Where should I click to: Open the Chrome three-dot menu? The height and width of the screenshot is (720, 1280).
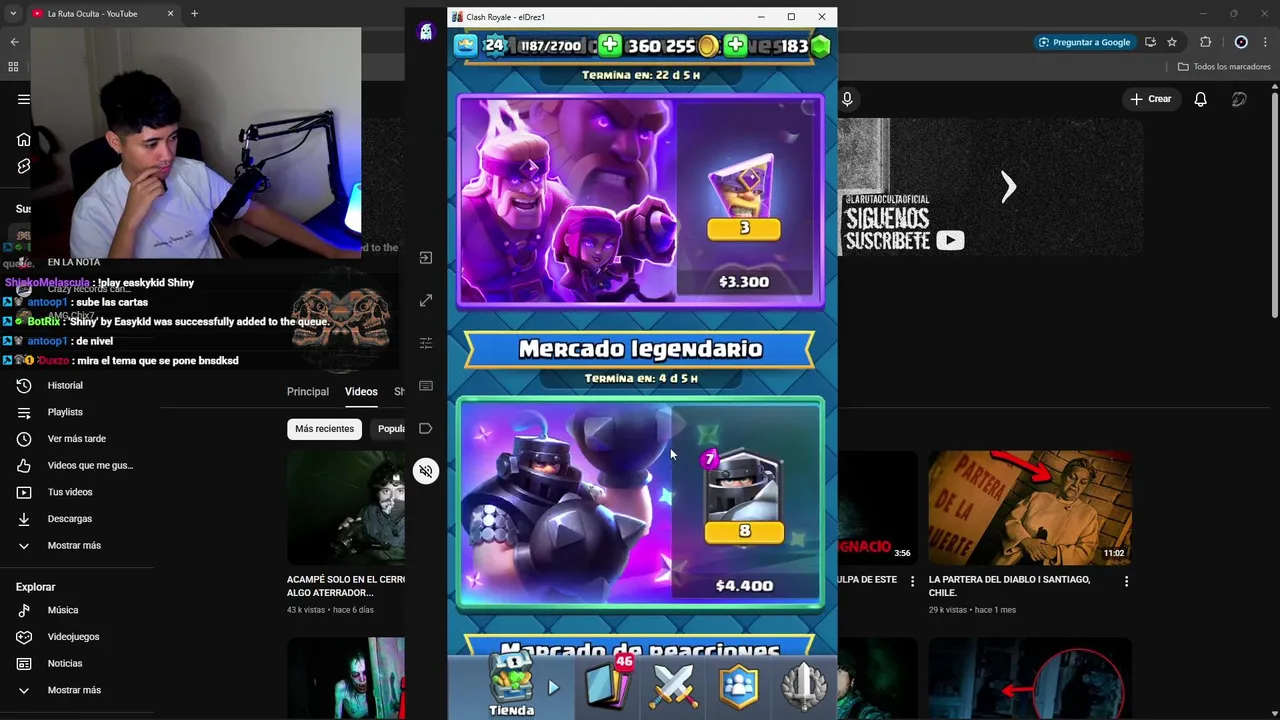(1266, 42)
